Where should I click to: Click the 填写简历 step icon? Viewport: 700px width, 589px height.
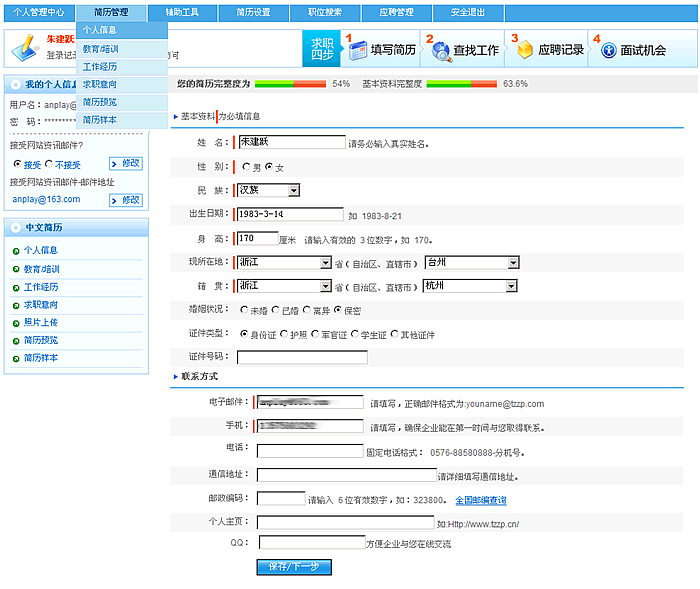pyautogui.click(x=358, y=50)
